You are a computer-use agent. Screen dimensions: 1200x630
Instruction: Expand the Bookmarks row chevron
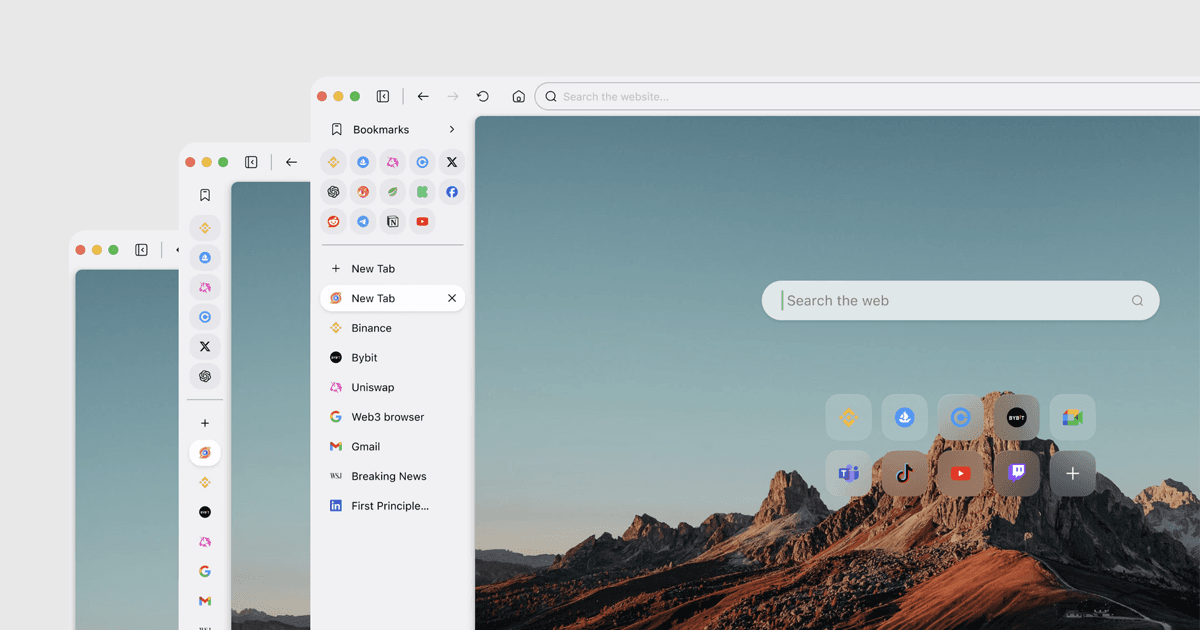452,129
